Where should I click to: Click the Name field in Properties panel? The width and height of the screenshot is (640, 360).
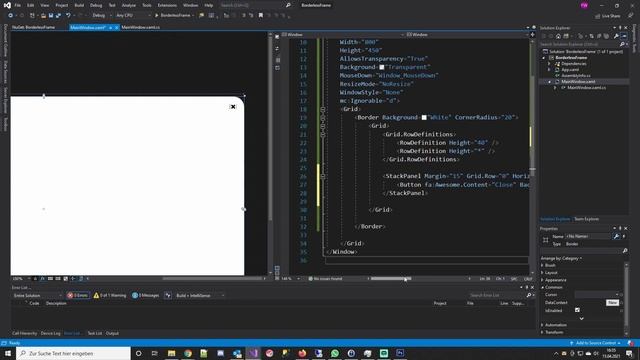click(588, 236)
